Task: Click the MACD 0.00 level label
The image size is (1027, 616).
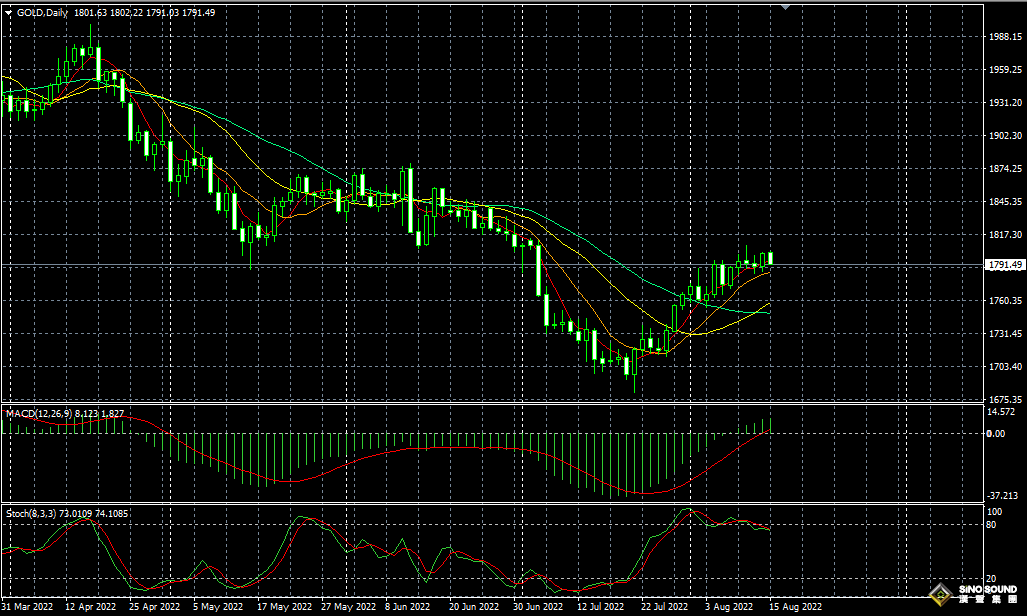Action: pos(996,434)
